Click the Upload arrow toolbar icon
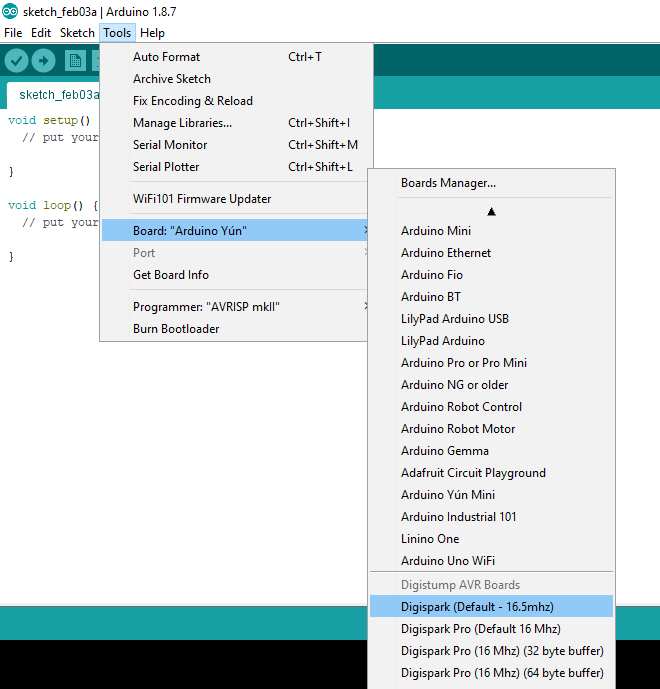Screen dimensions: 660x689 click(44, 61)
